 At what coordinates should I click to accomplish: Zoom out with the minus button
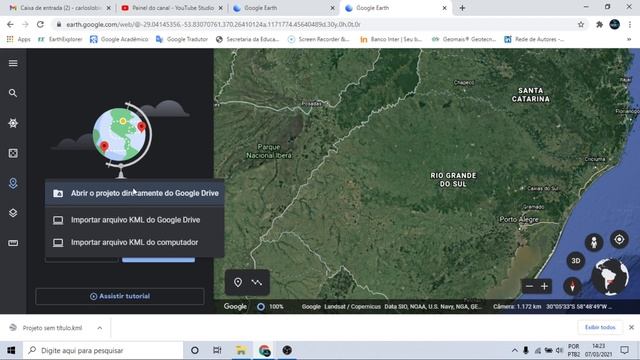[x=529, y=286]
